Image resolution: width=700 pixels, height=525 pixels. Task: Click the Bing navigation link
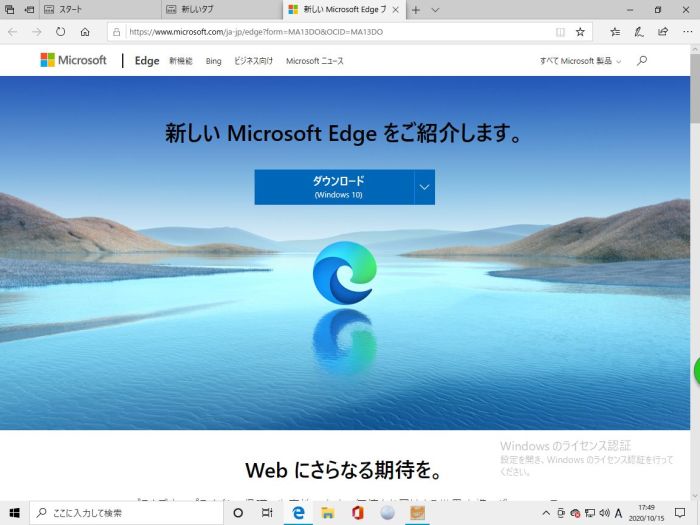click(213, 61)
